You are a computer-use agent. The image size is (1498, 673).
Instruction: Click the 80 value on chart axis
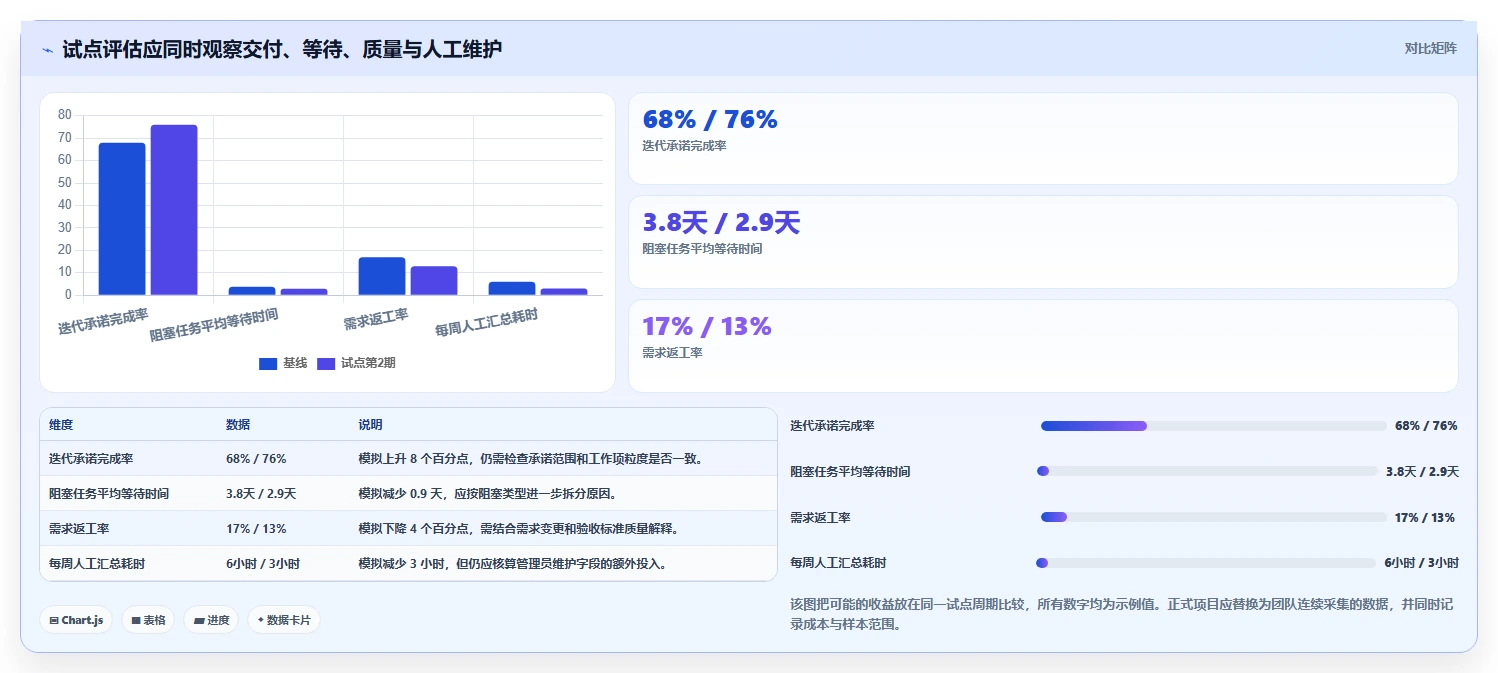tap(65, 115)
